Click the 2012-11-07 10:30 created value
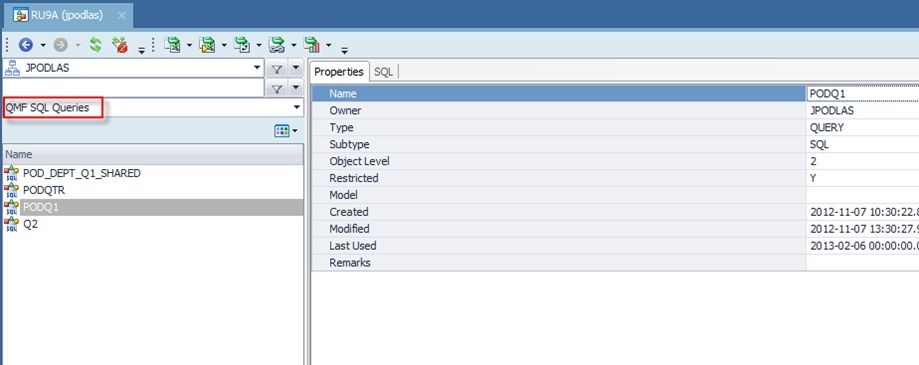The width and height of the screenshot is (919, 365). [x=863, y=212]
